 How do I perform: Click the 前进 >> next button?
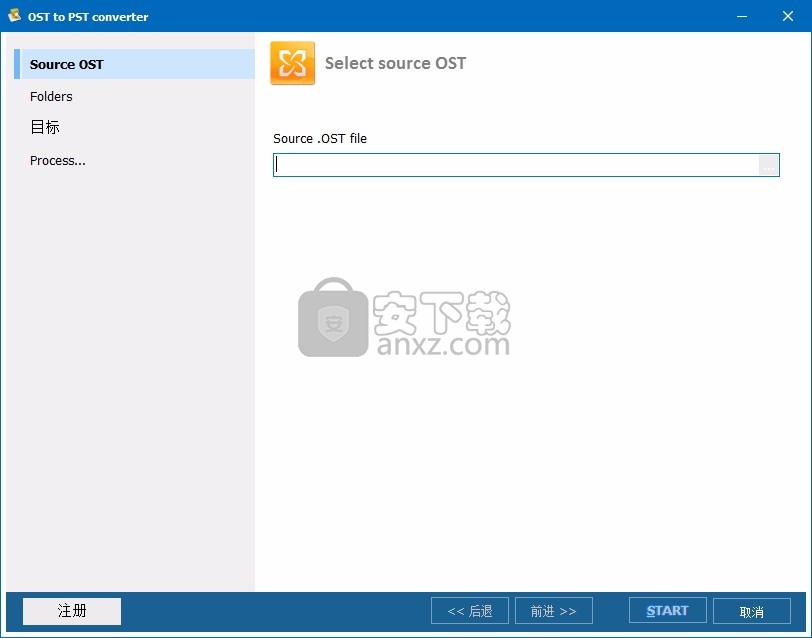(554, 611)
